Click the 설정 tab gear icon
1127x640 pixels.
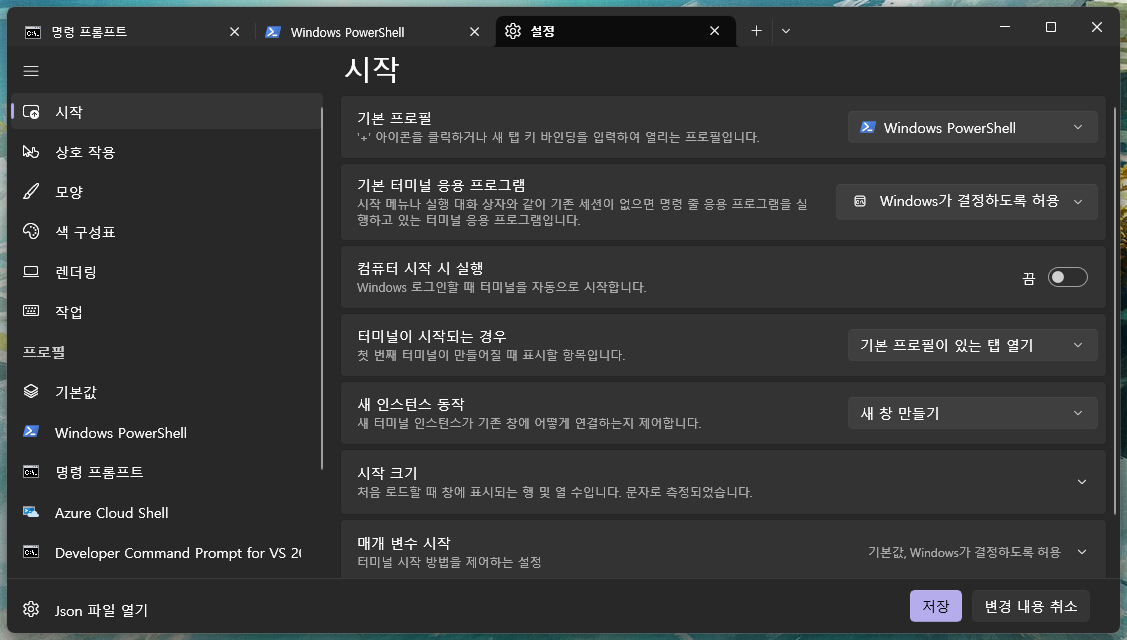[x=512, y=31]
